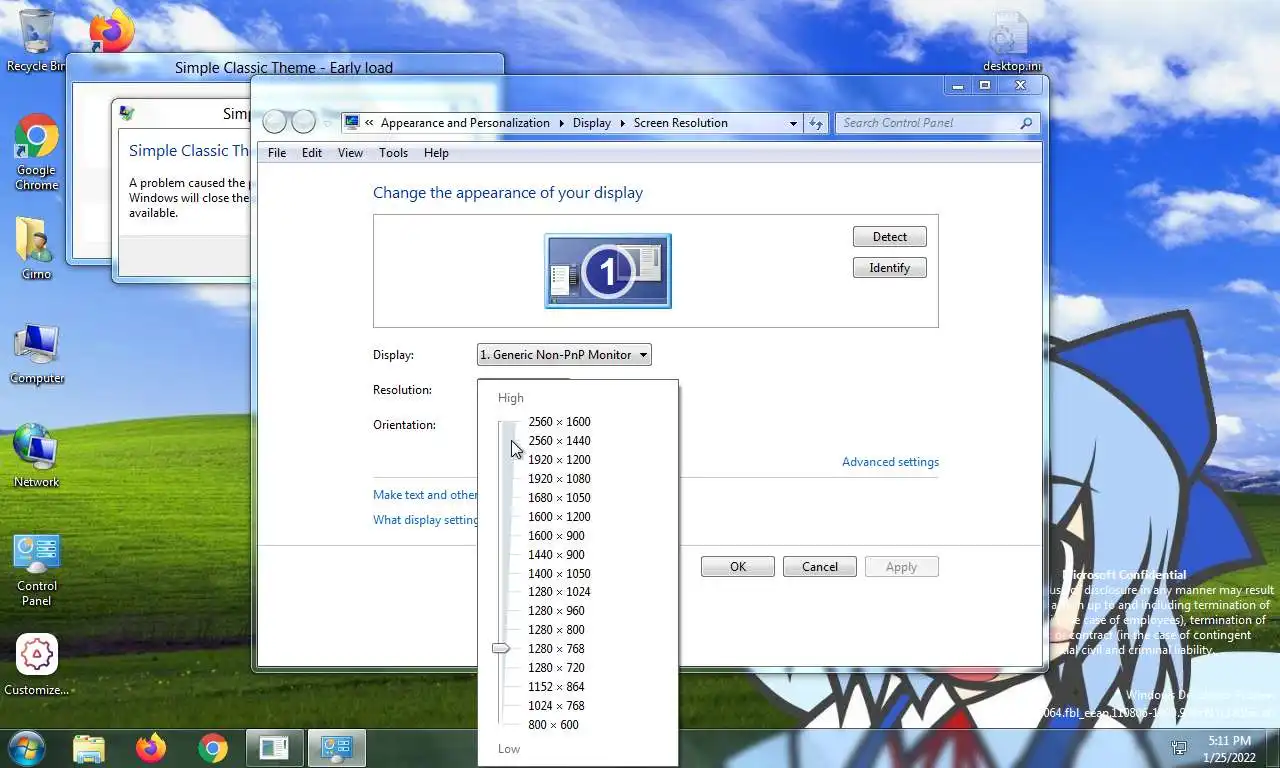Screen dimensions: 1280x768
Task: Open the Make text and other items link
Action: pos(425,495)
